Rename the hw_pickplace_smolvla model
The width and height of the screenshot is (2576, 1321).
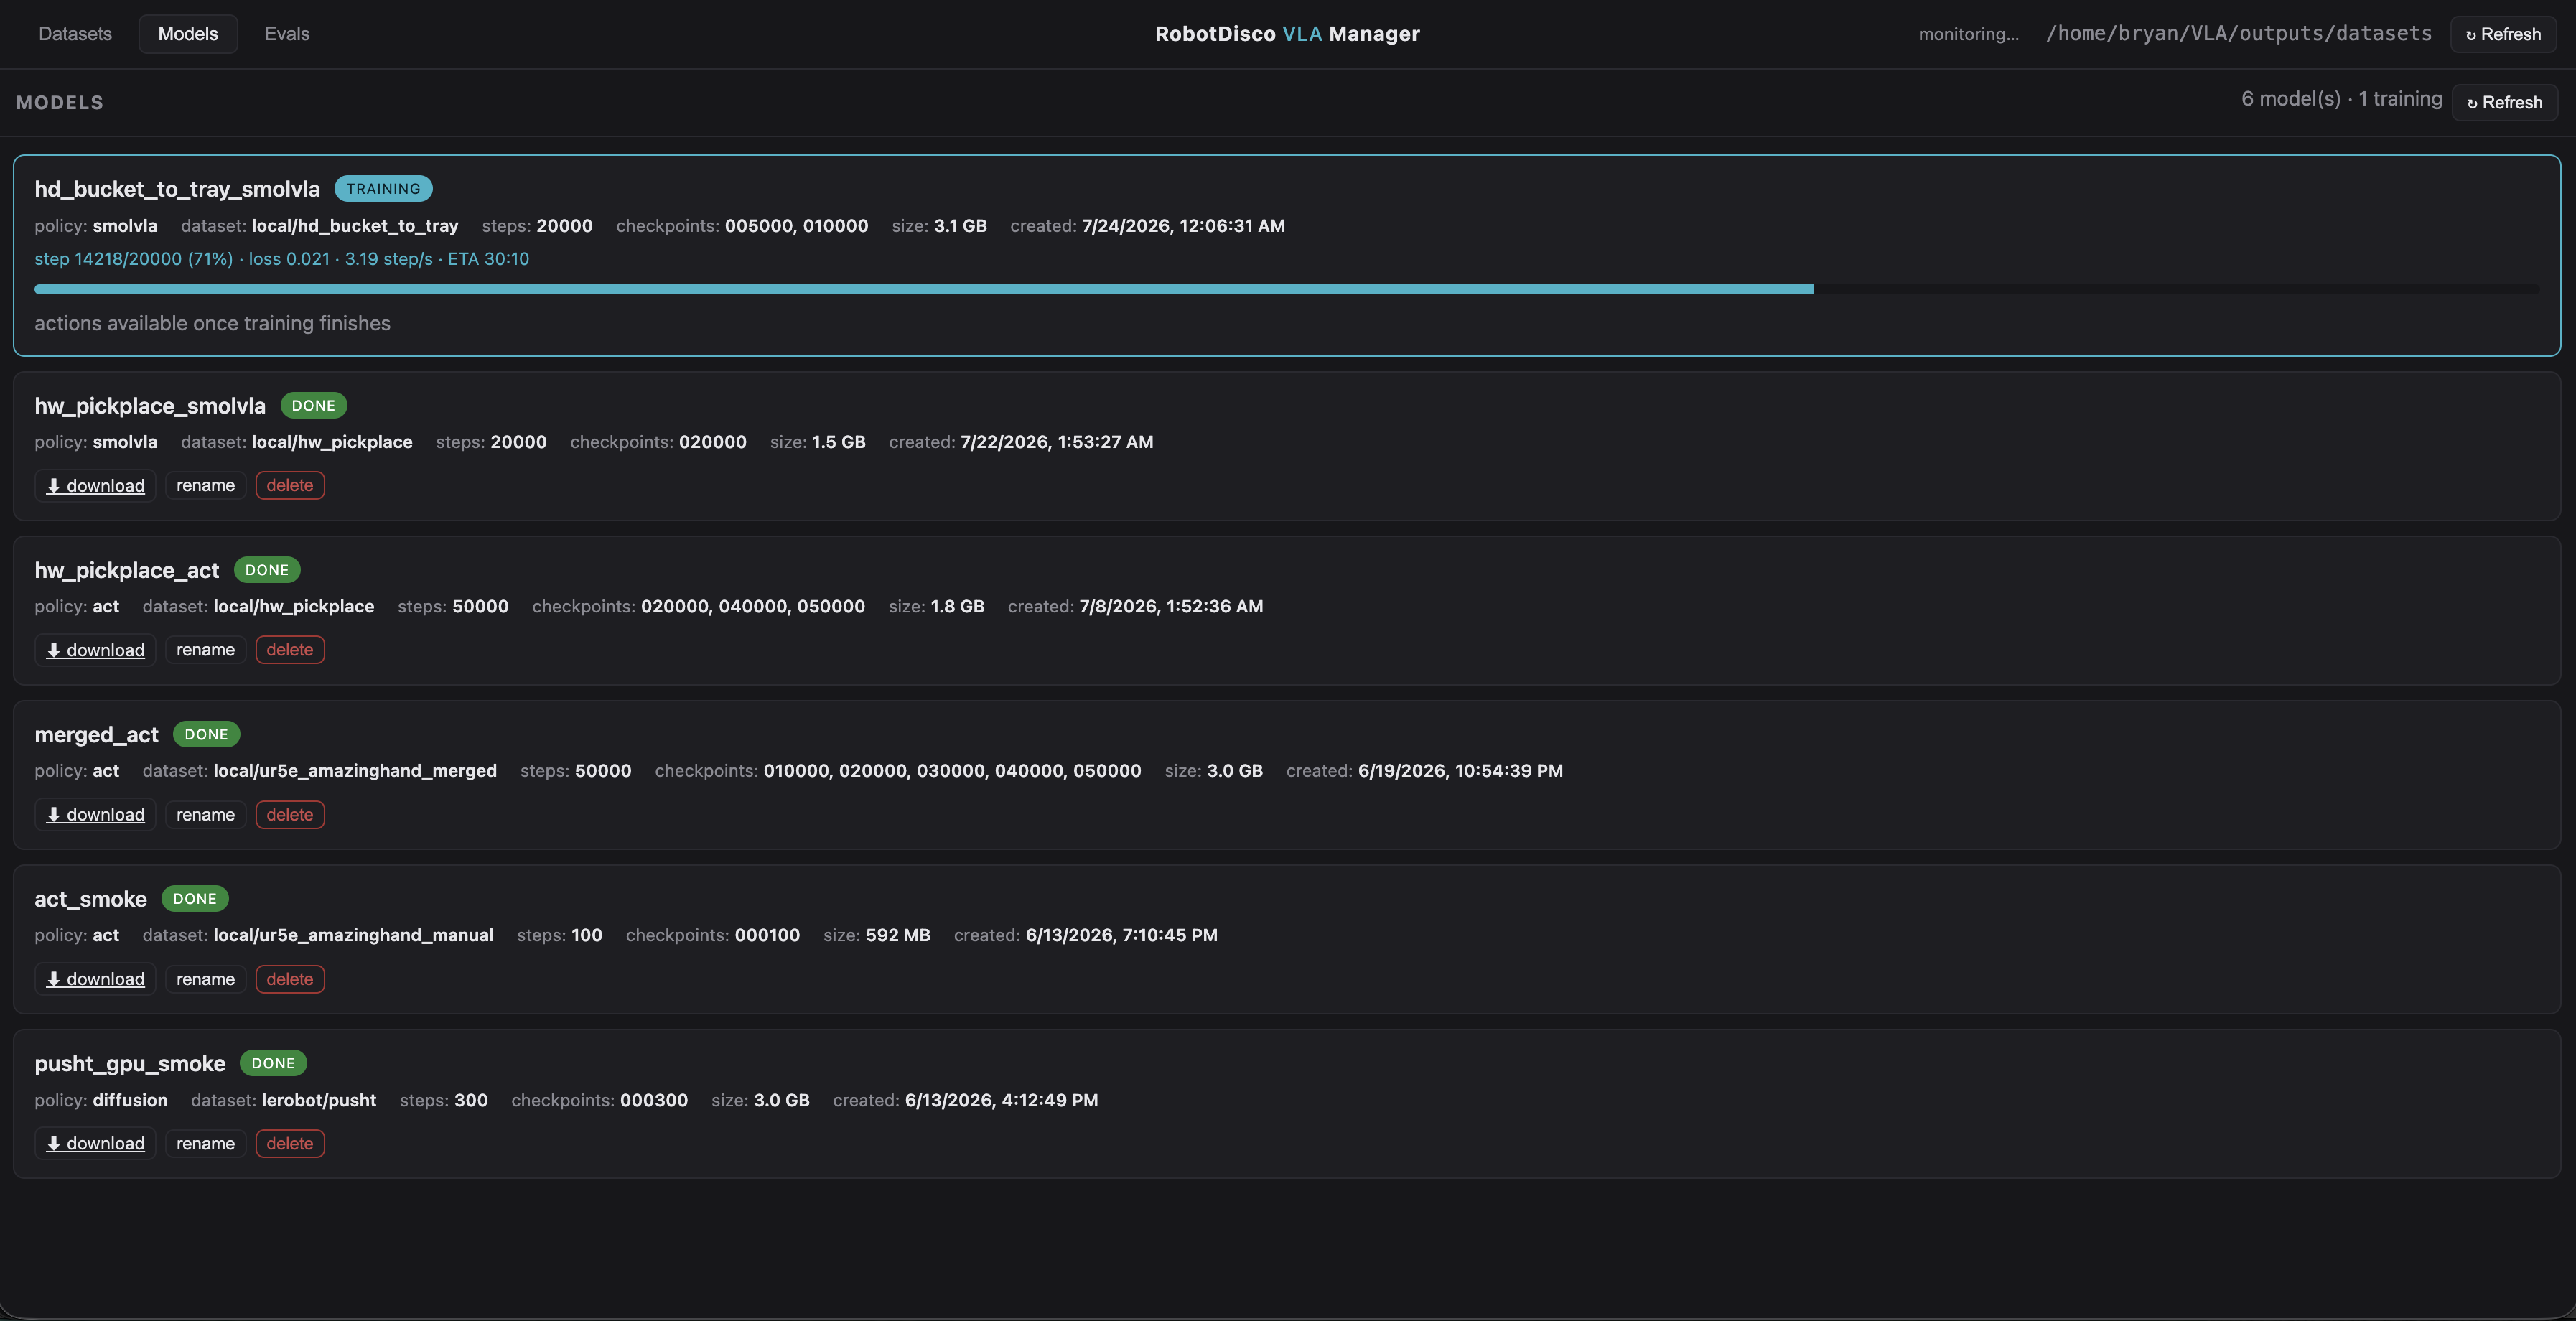coord(206,485)
